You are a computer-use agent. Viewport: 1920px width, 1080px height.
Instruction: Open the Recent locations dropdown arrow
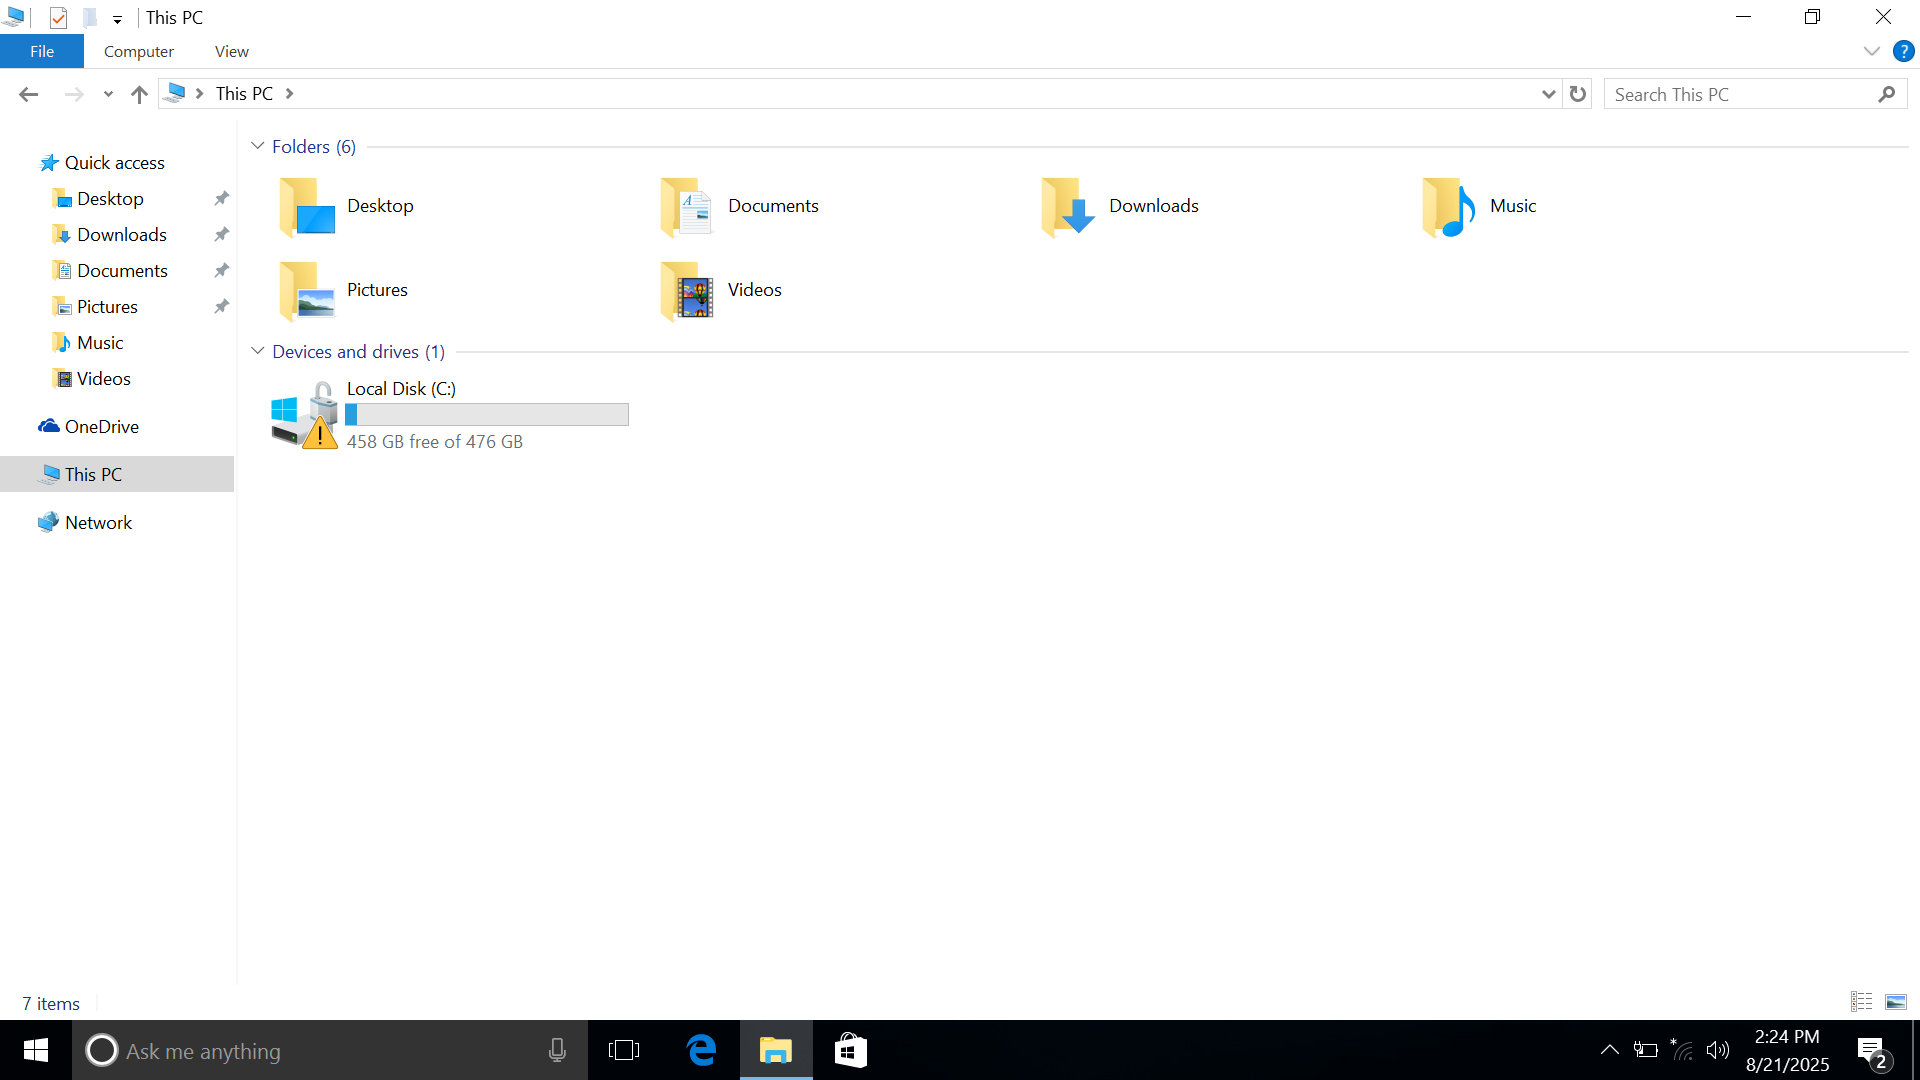pos(108,95)
